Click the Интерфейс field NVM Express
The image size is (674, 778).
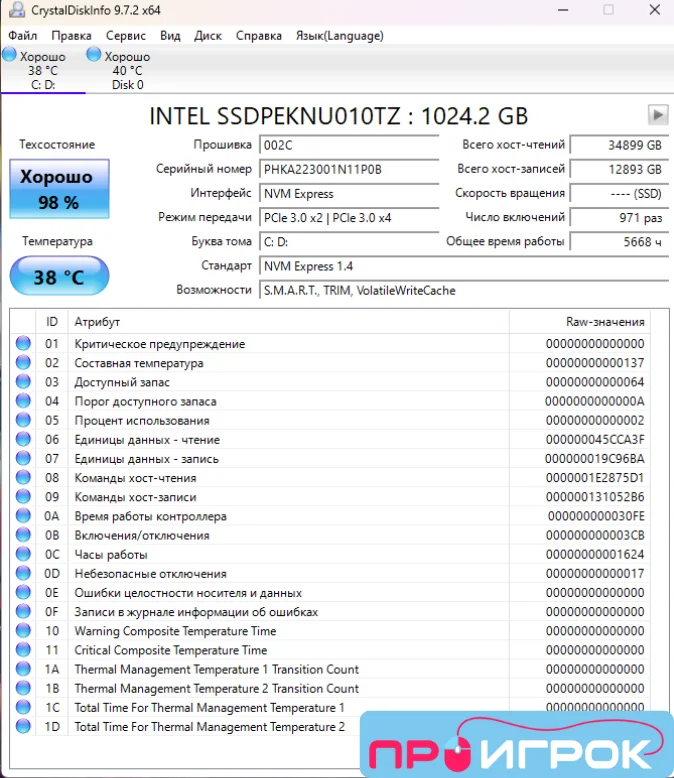349,194
